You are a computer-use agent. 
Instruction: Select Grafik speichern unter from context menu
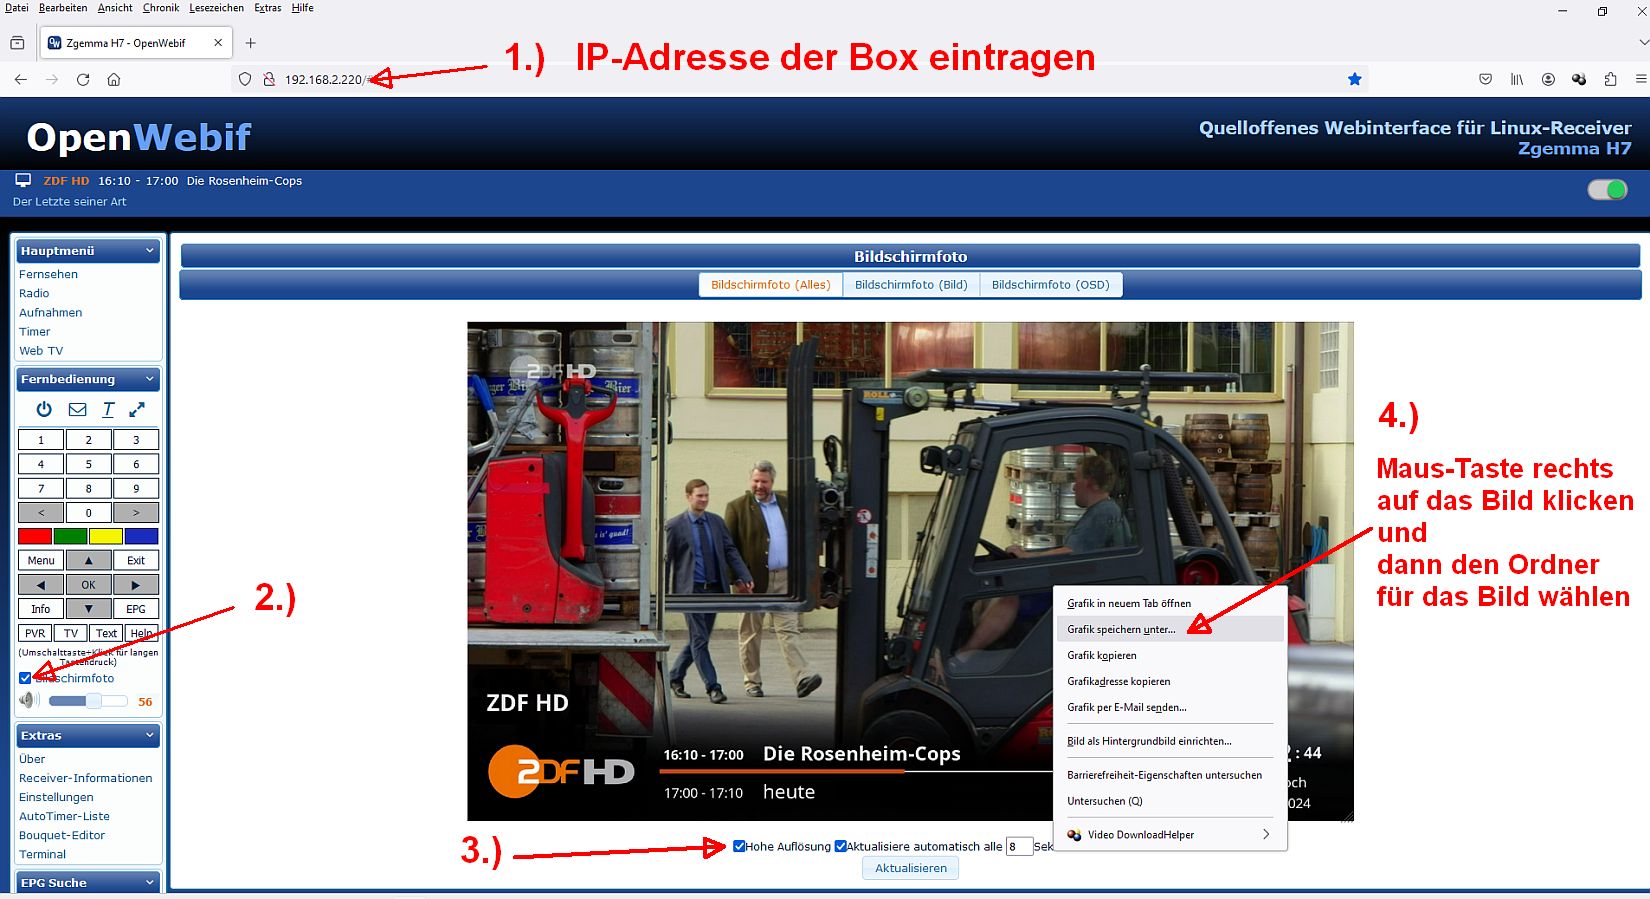[x=1121, y=629]
